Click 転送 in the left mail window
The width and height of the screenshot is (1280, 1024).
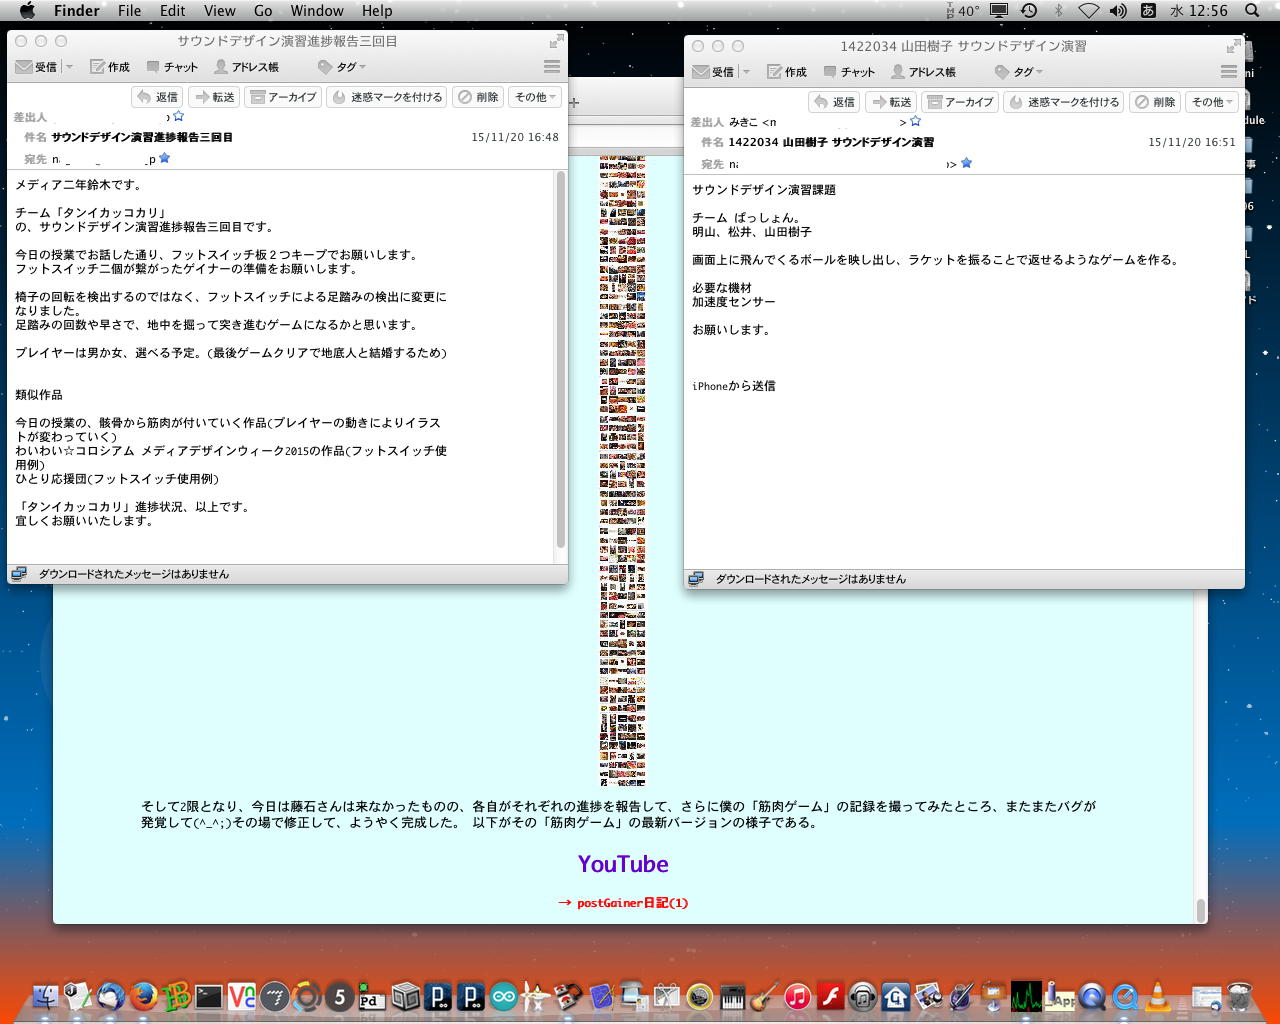coord(214,97)
